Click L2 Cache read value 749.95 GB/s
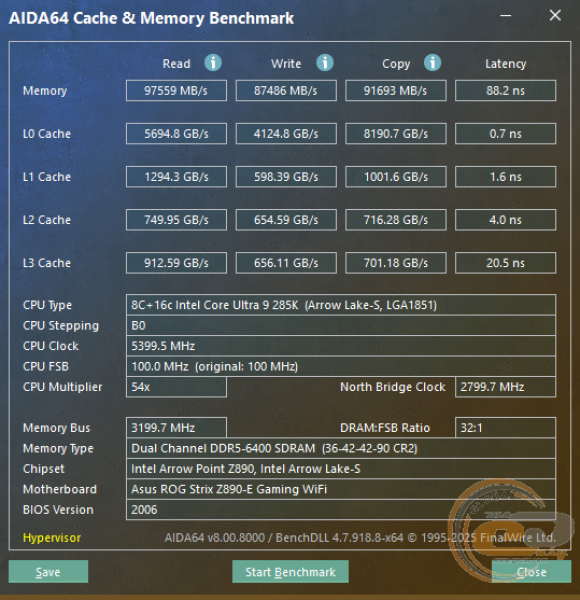Screen dimensions: 580x600 pos(176,220)
